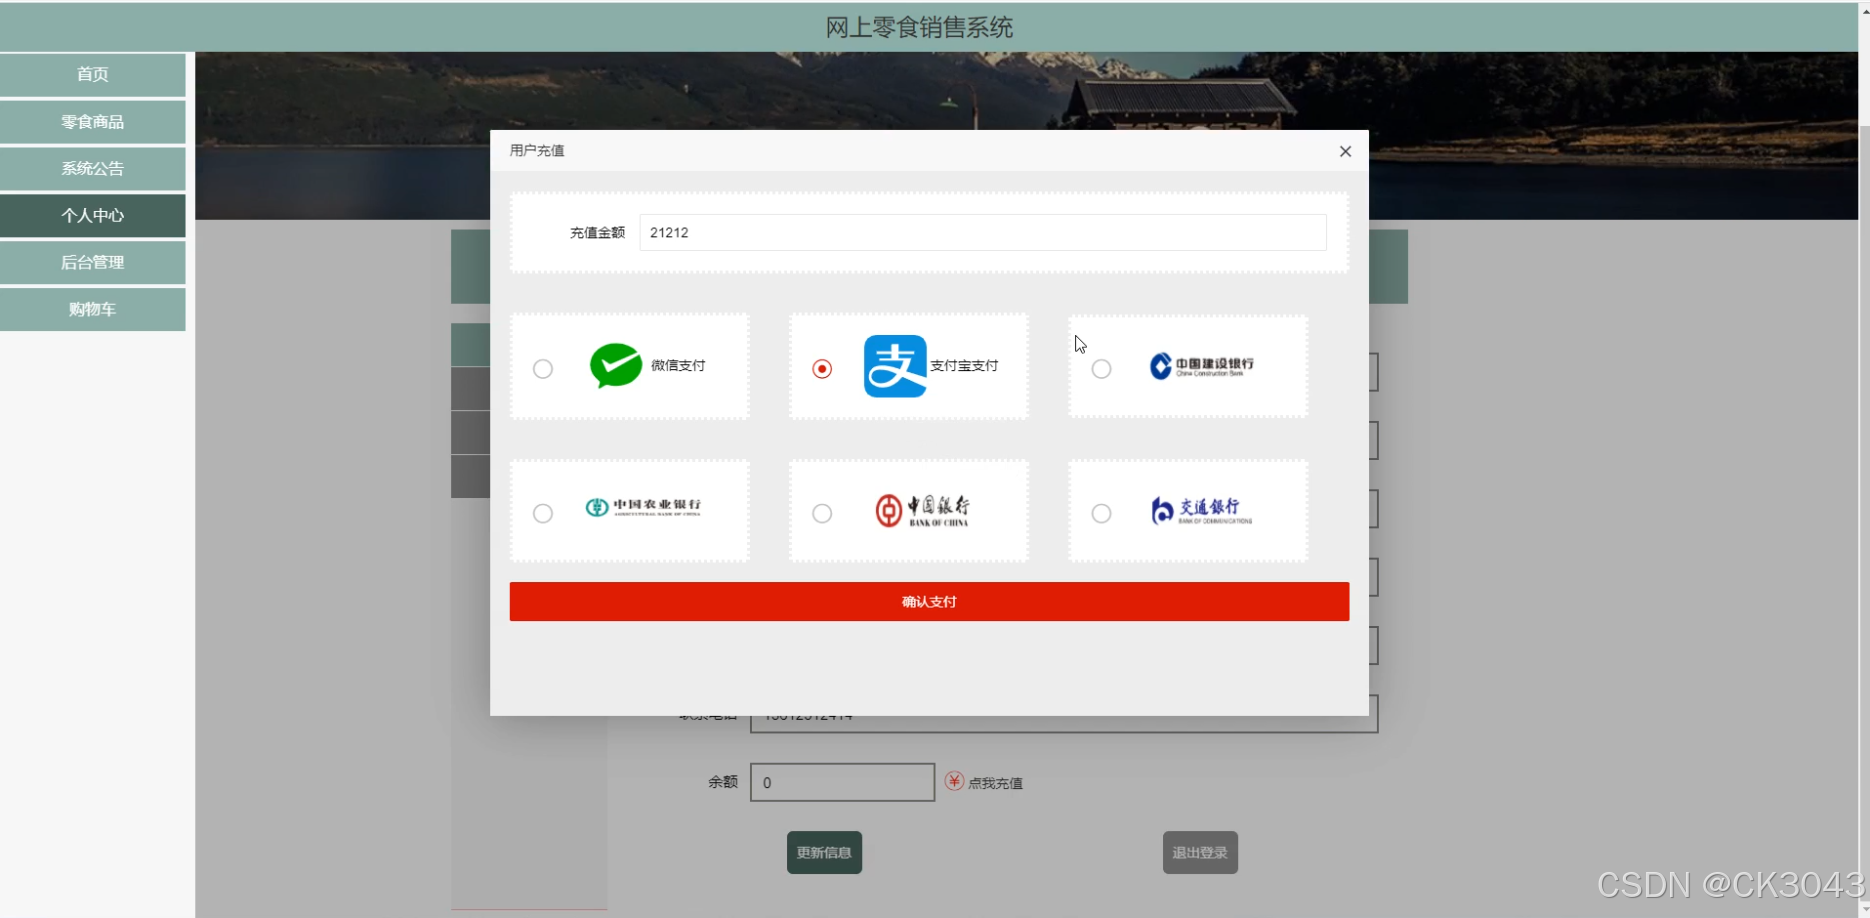
Task: Click the red Bank of China logo
Action: pyautogui.click(x=922, y=510)
